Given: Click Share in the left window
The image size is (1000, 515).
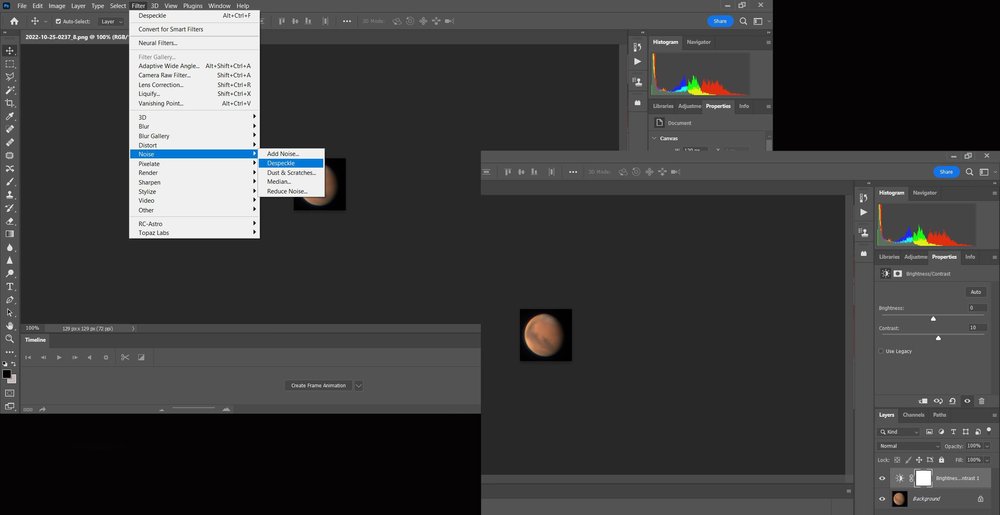Looking at the screenshot, I should [x=720, y=21].
